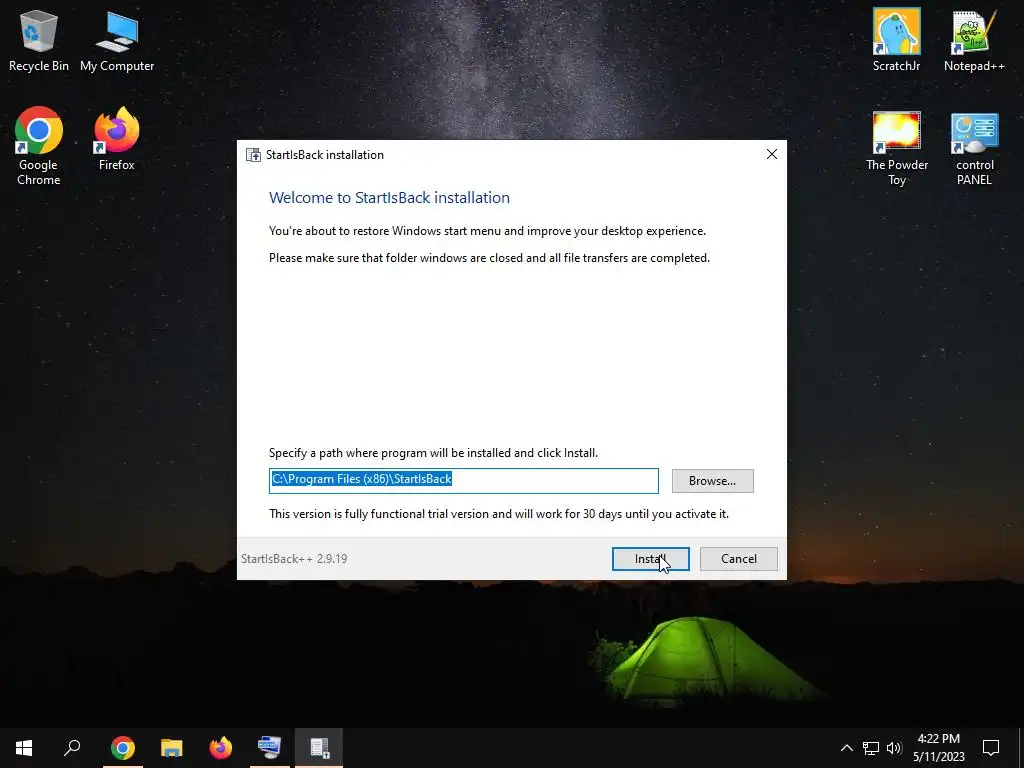
Task: Click the StartIsBack installer title bar icon
Action: (x=253, y=155)
